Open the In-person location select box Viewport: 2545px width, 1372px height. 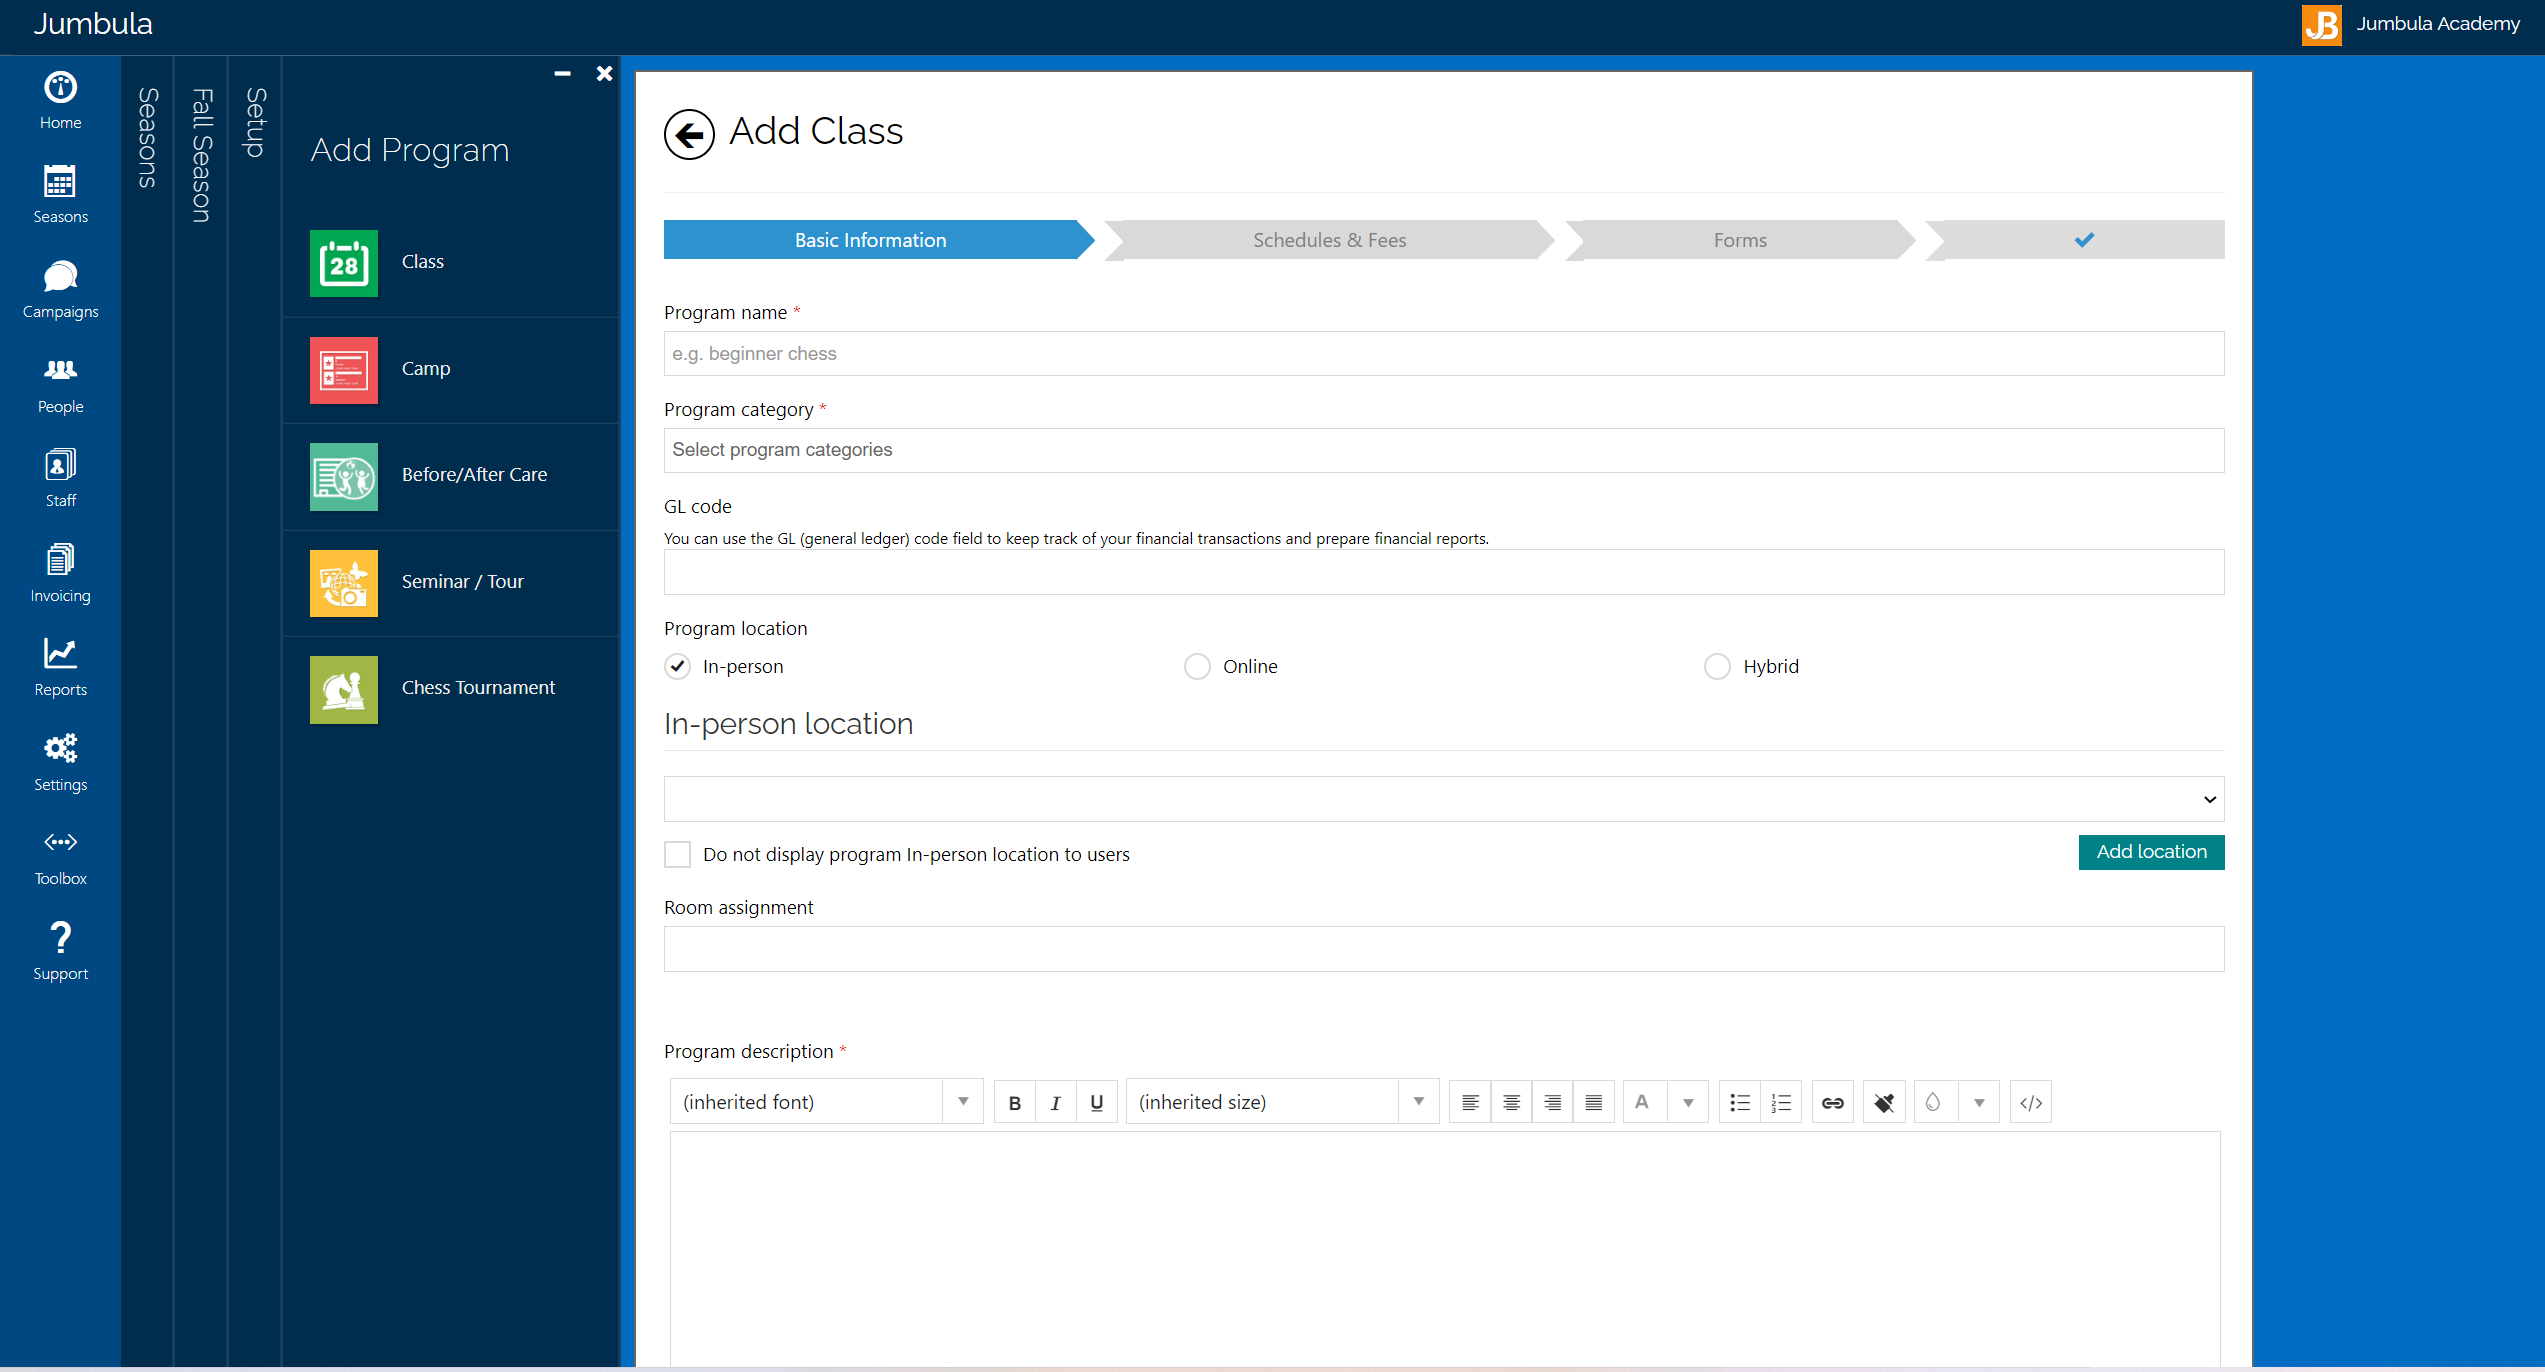tap(1443, 799)
